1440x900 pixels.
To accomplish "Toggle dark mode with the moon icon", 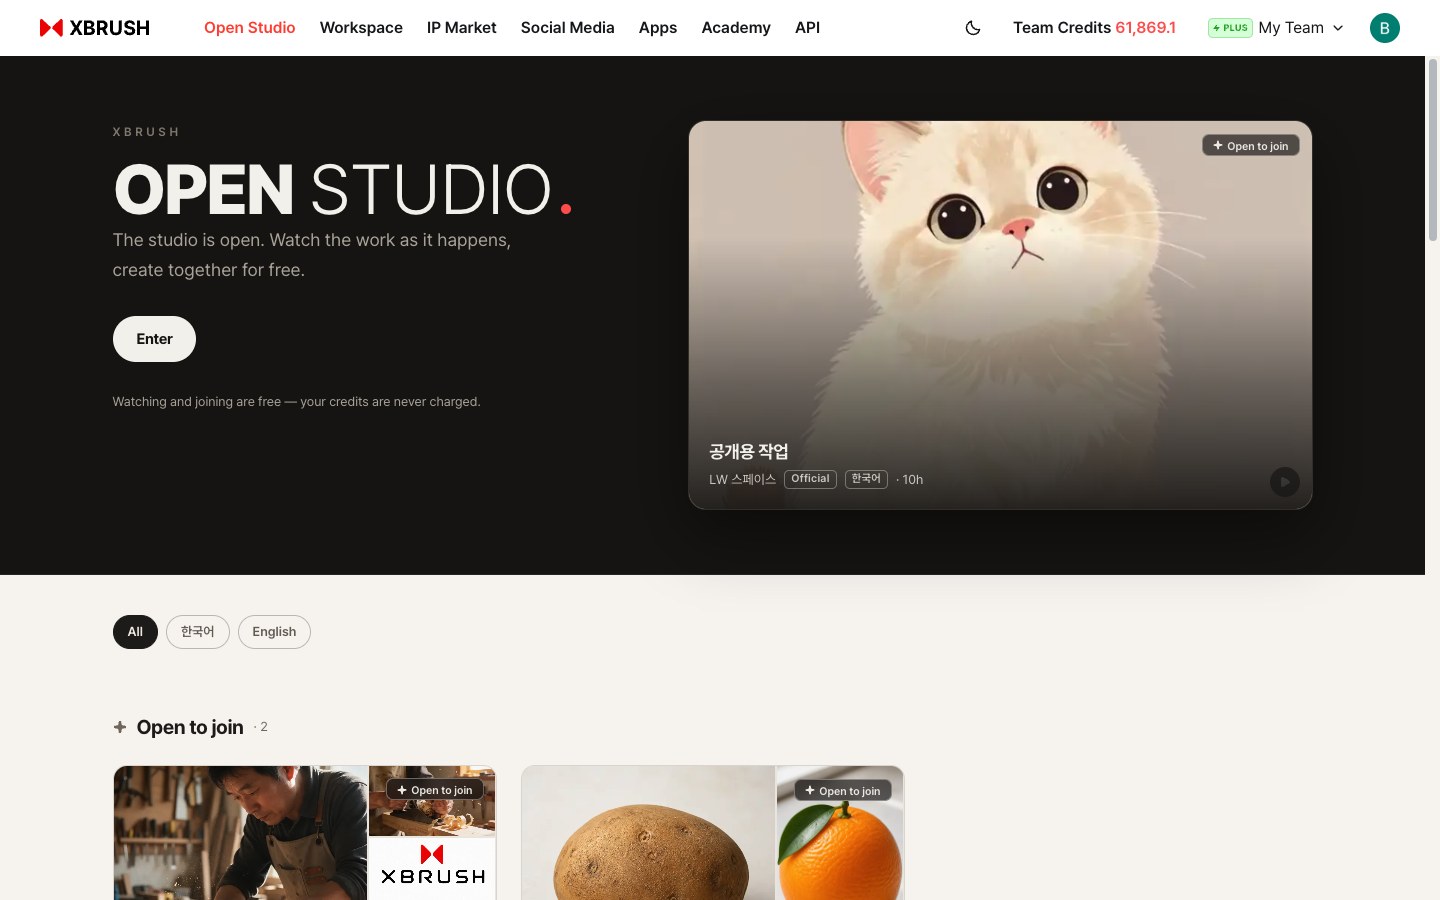I will click(973, 28).
